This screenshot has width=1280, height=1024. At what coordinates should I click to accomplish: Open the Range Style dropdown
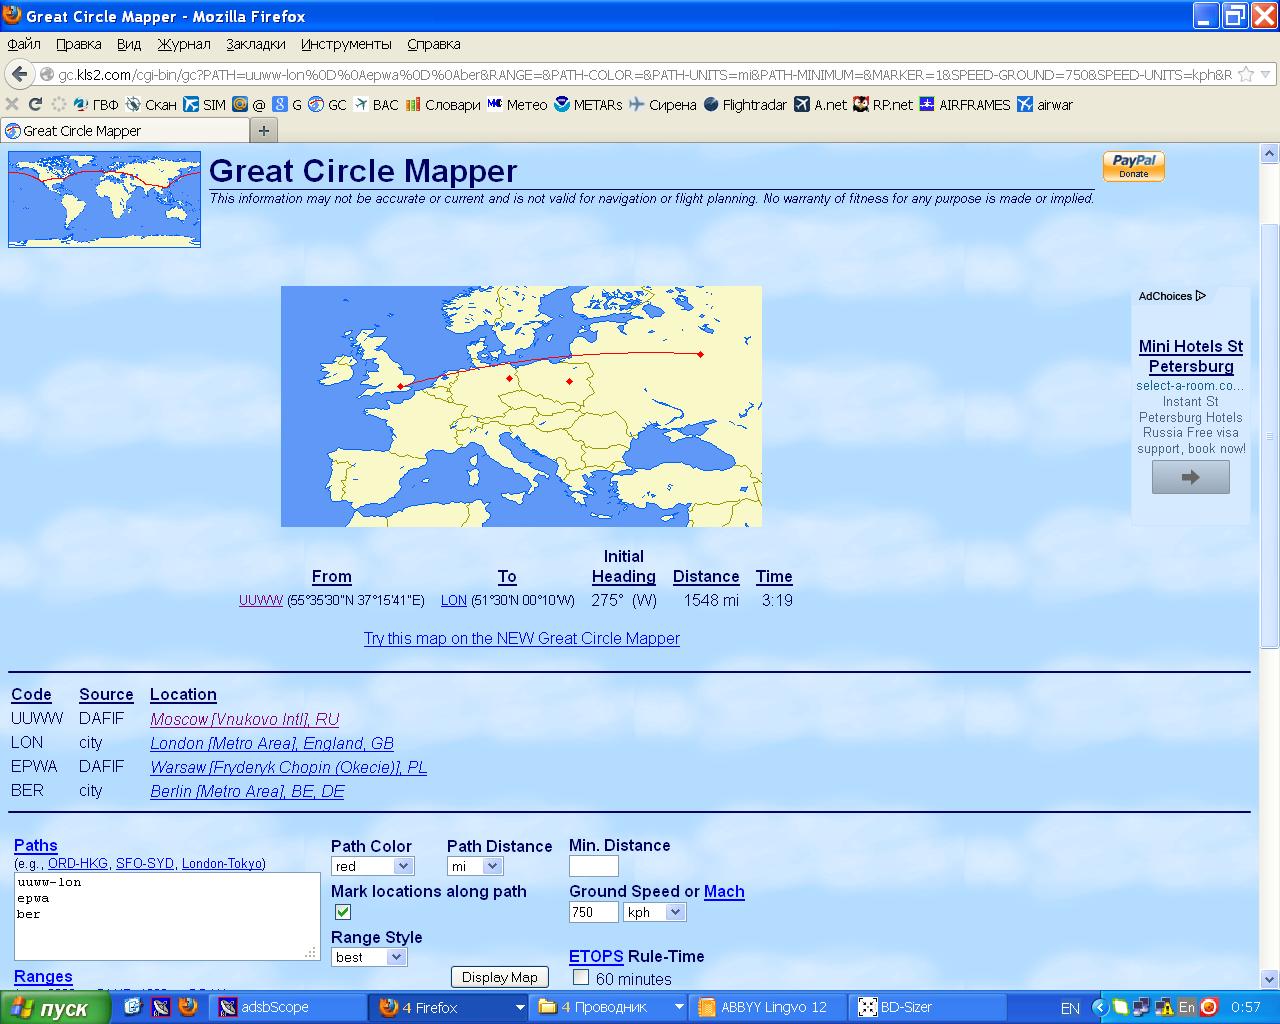coord(369,957)
